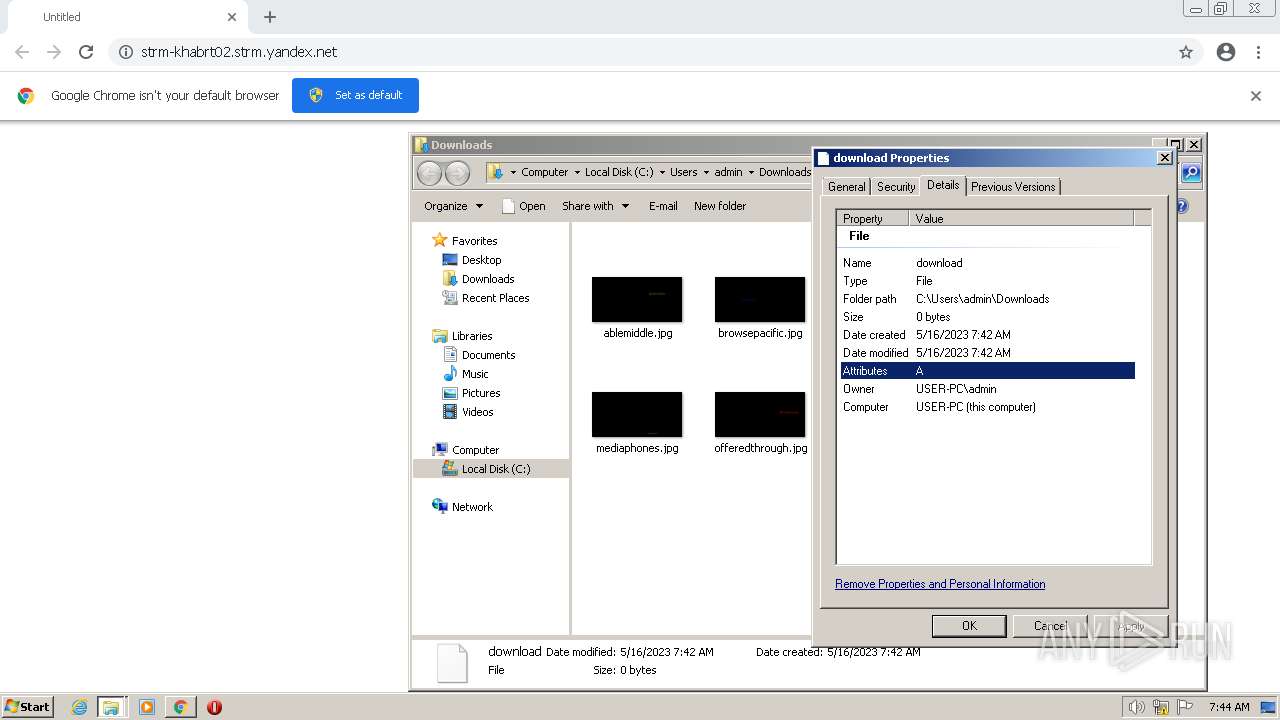
Task: Select the Size 0 bytes row
Action: [988, 317]
